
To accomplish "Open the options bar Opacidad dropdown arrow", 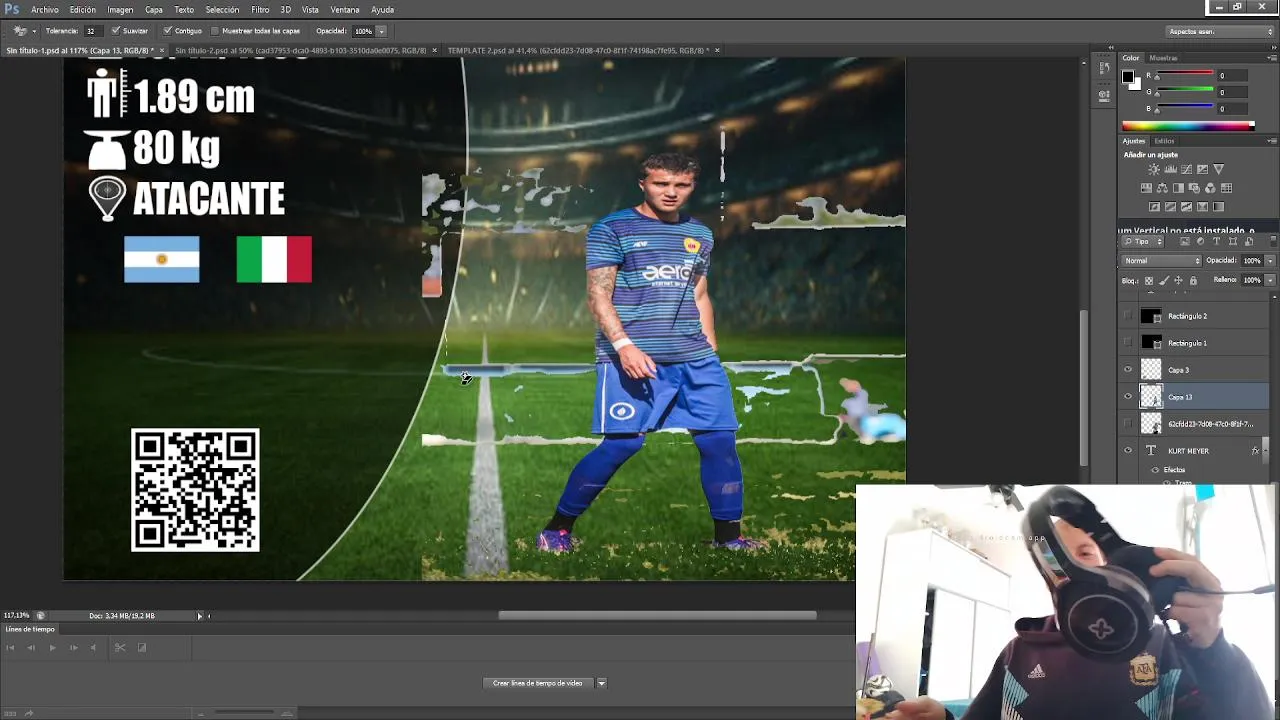I will (x=381, y=31).
